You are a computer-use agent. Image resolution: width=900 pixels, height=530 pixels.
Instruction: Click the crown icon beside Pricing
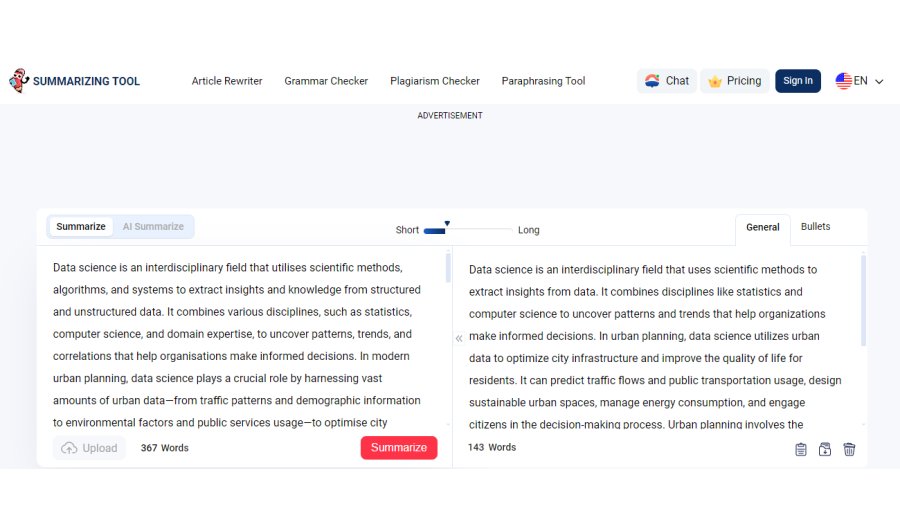[715, 81]
